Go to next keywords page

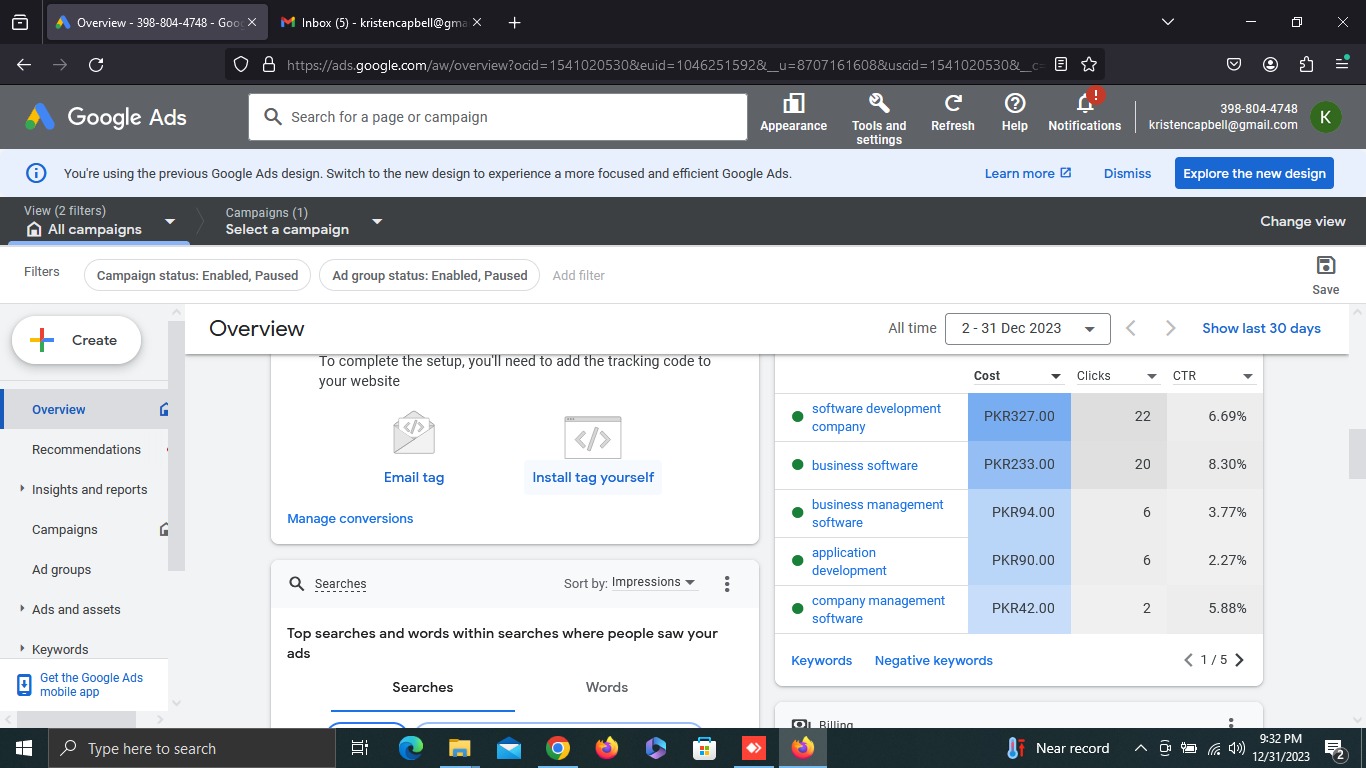1240,660
